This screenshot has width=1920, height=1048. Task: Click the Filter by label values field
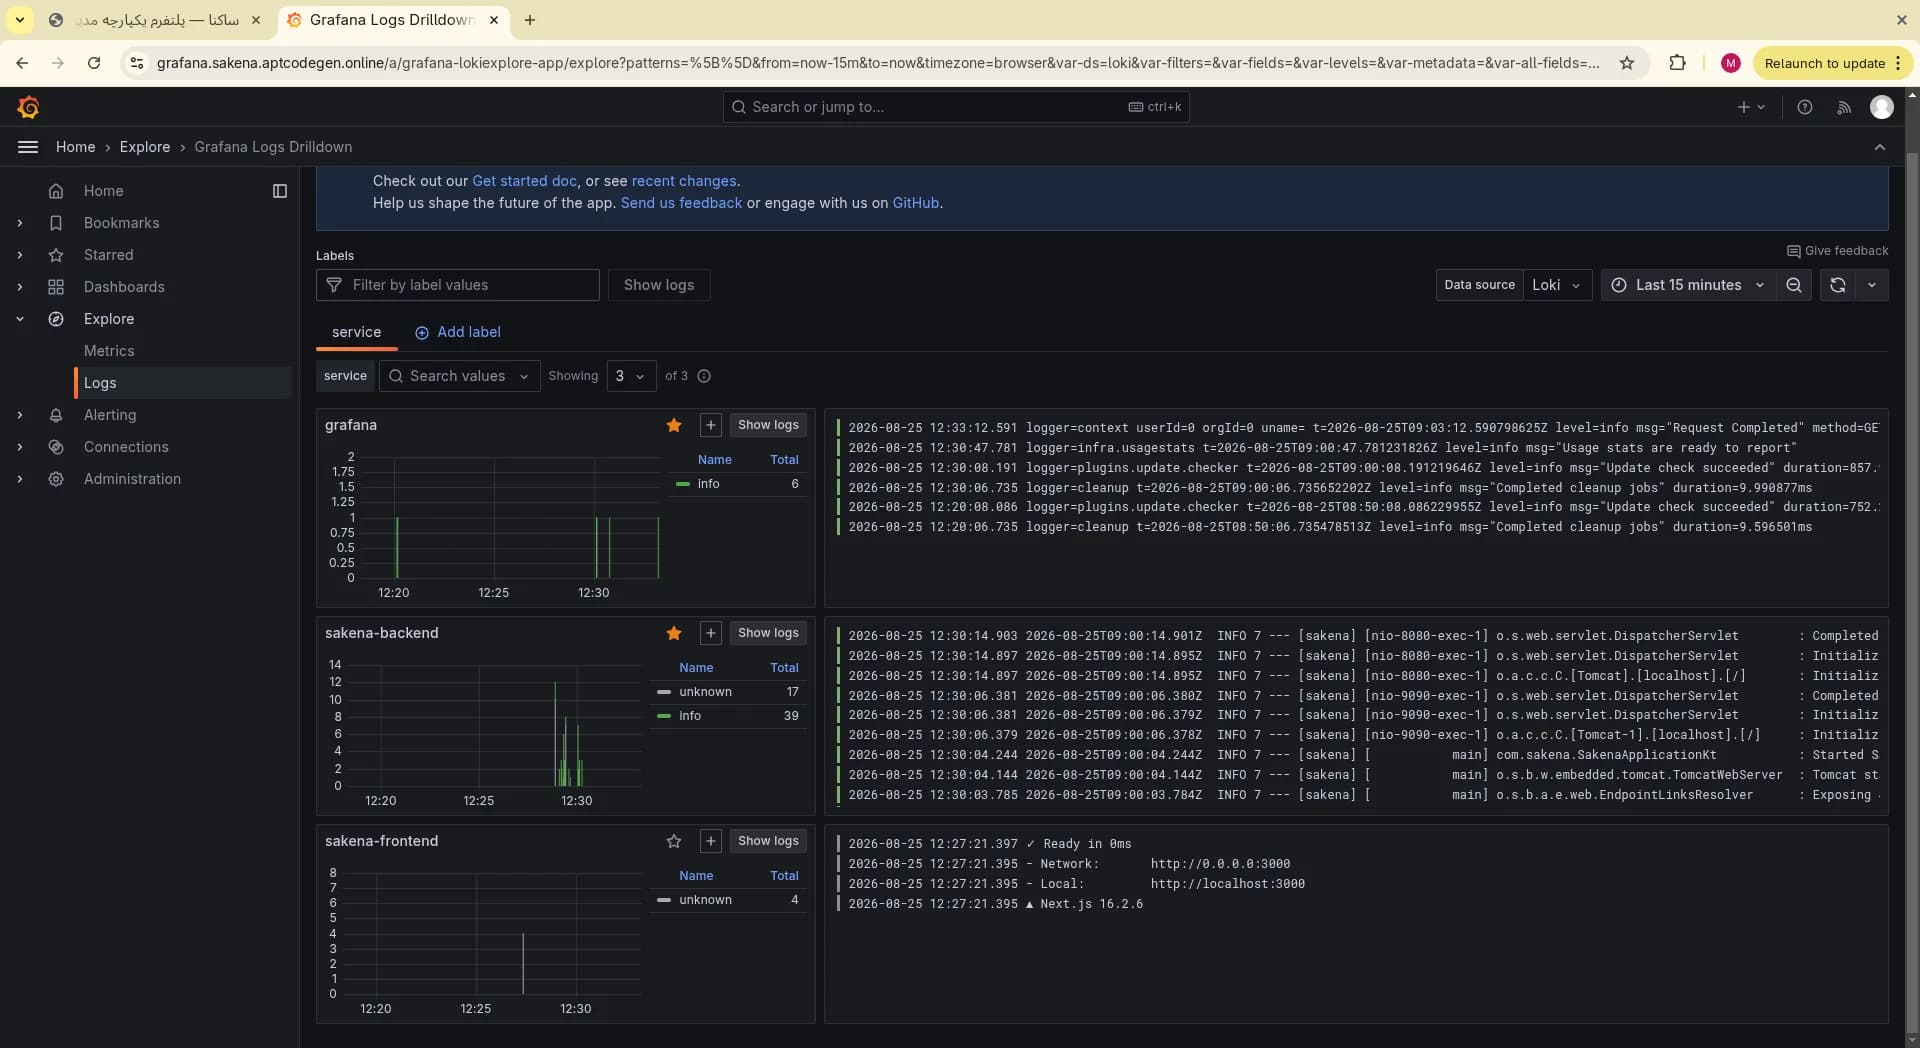click(x=458, y=285)
